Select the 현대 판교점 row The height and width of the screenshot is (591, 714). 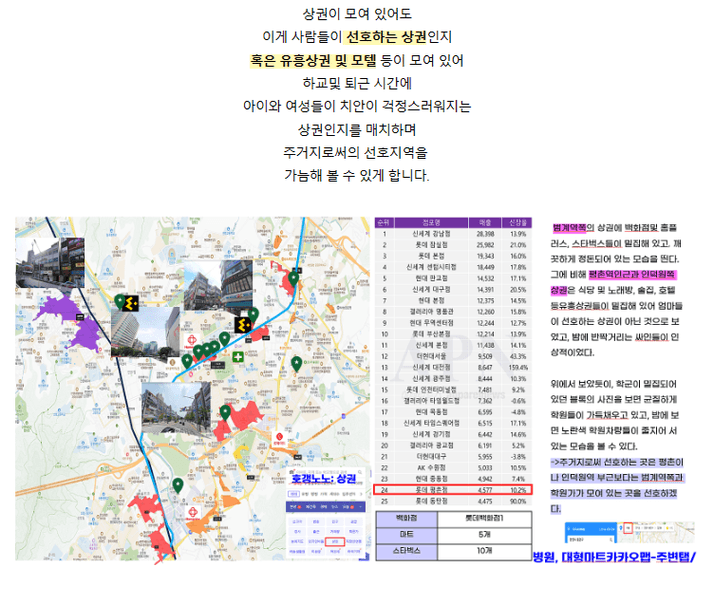[x=454, y=278]
